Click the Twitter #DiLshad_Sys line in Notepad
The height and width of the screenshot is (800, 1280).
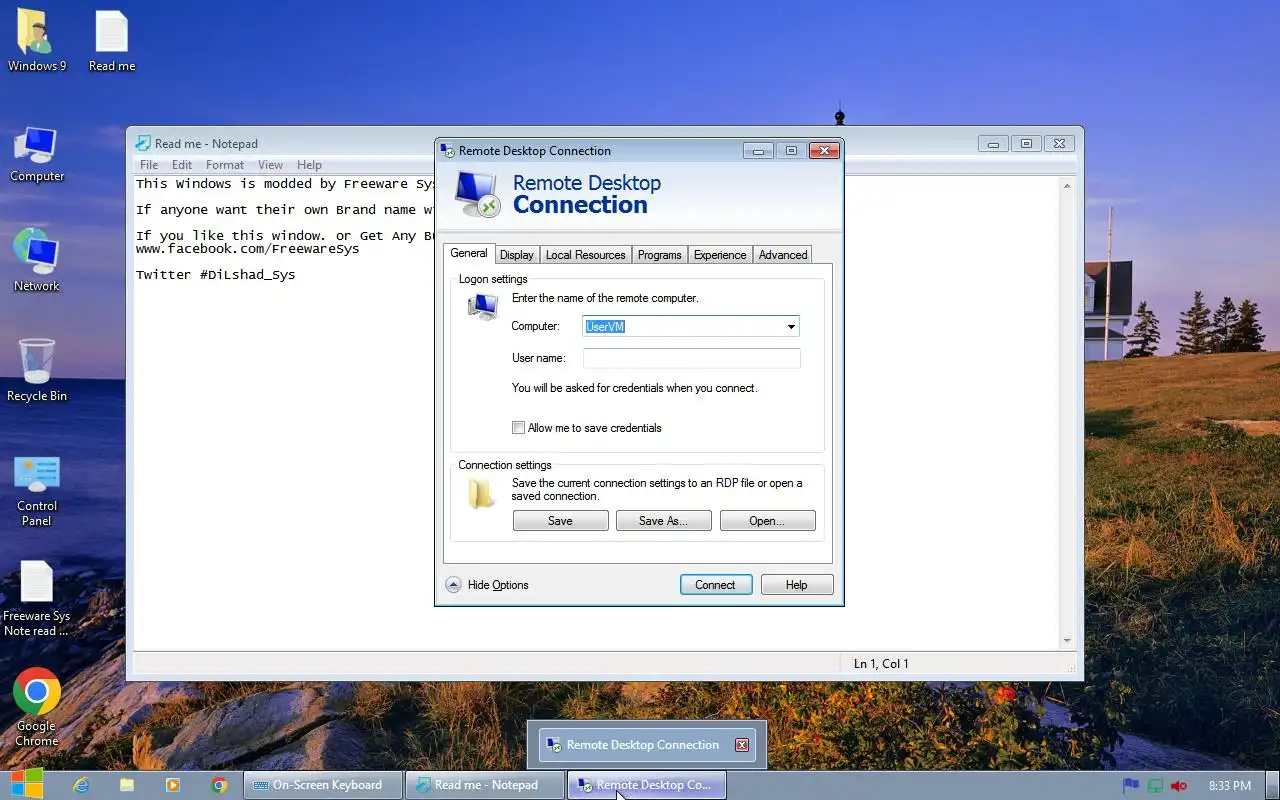point(216,274)
